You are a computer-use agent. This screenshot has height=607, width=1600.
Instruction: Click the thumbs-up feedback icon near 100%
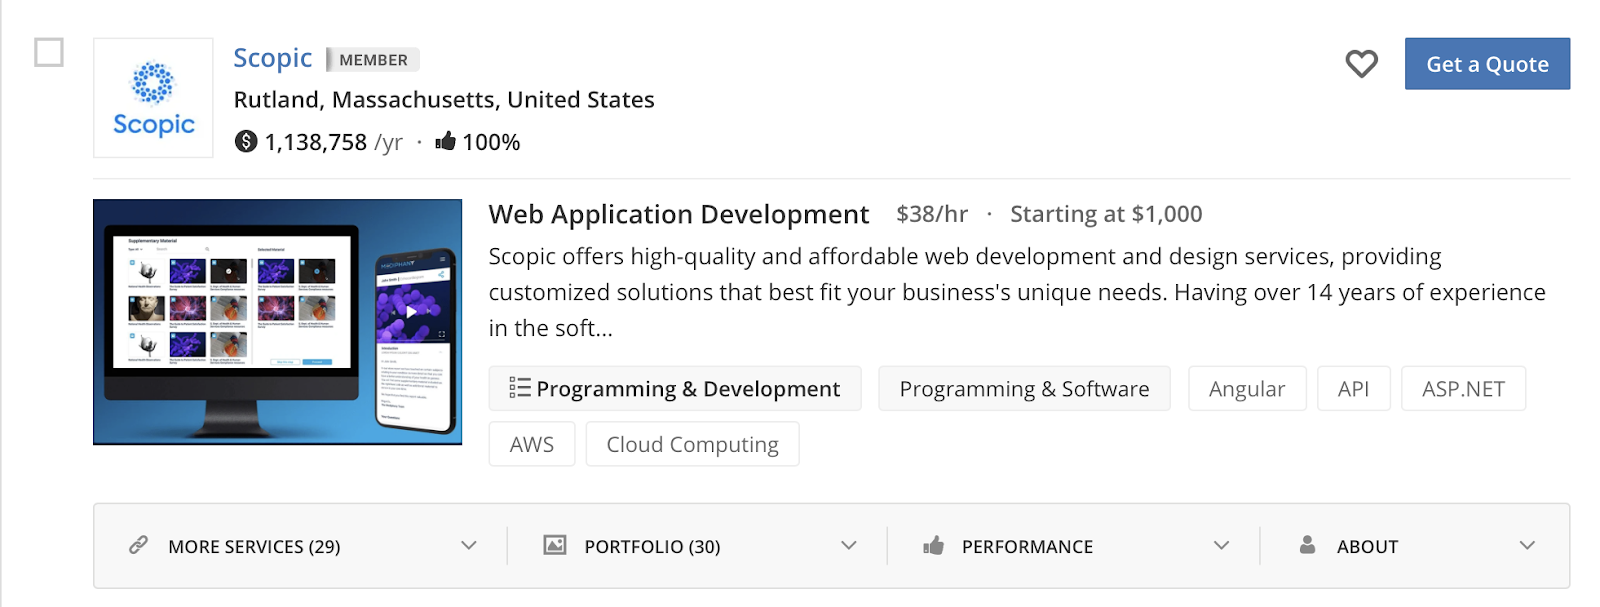point(446,141)
